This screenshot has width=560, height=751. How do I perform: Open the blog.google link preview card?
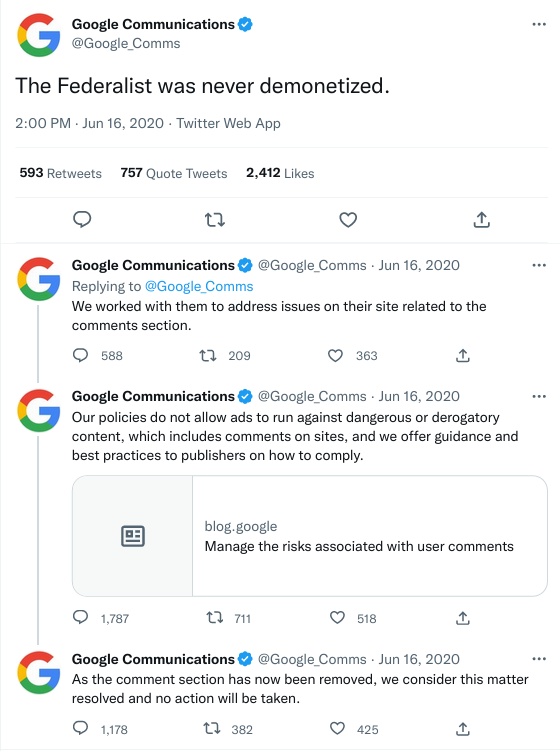point(309,536)
